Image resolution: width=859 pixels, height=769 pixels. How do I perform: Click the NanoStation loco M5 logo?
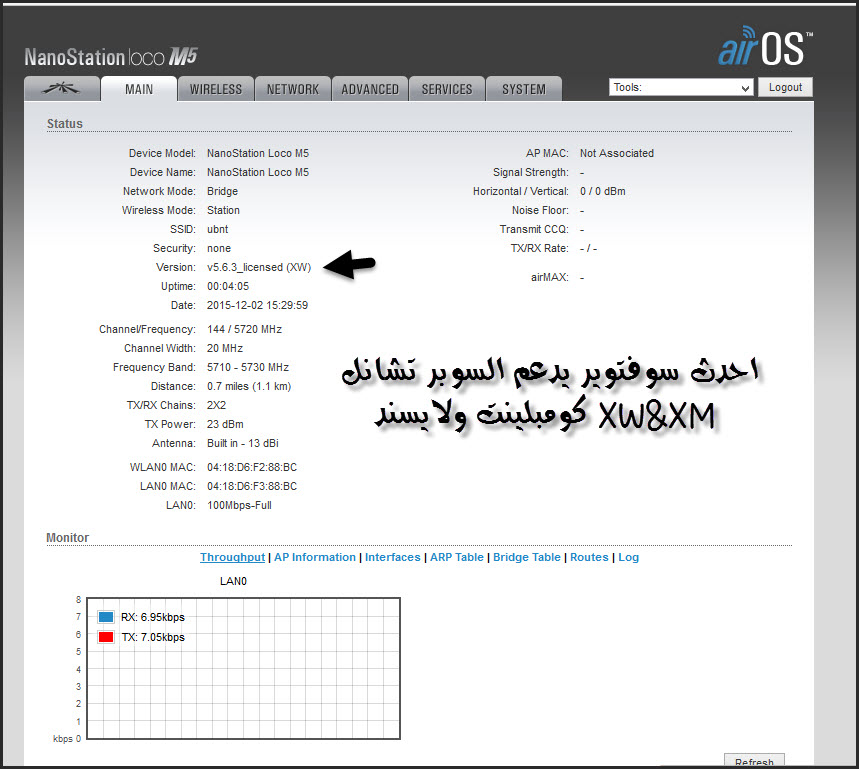click(111, 56)
